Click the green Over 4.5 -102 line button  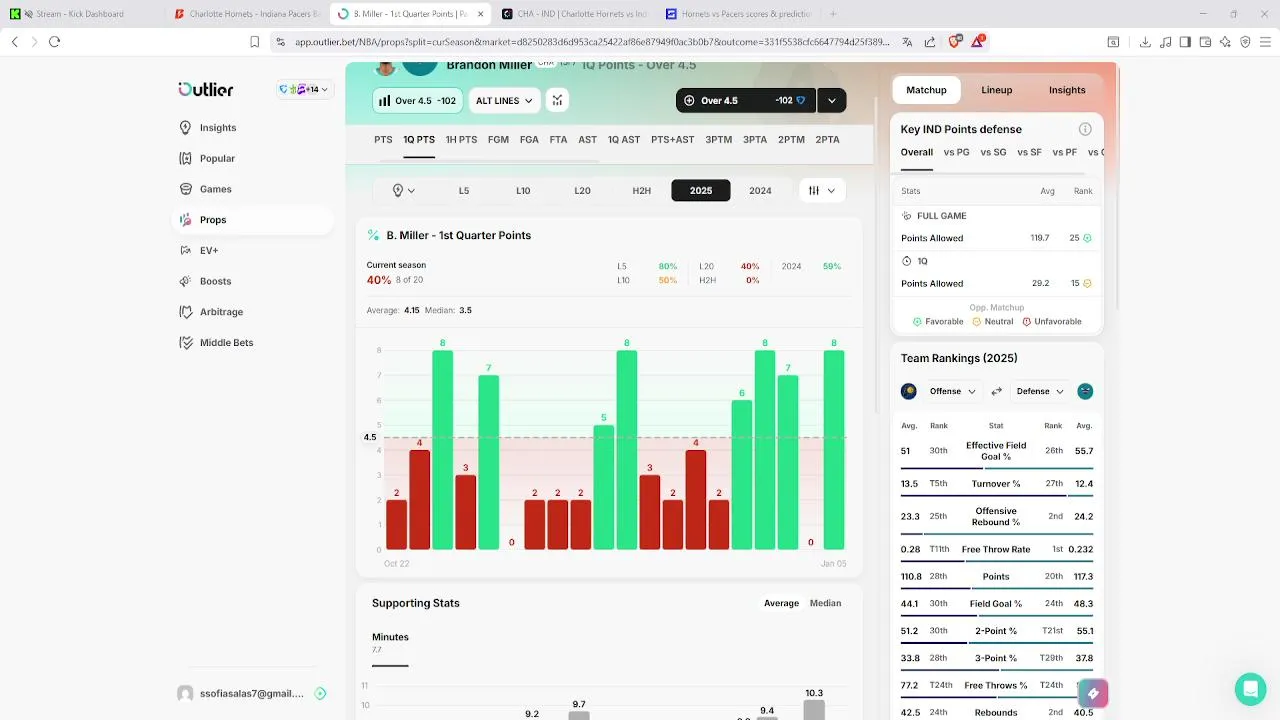click(417, 100)
